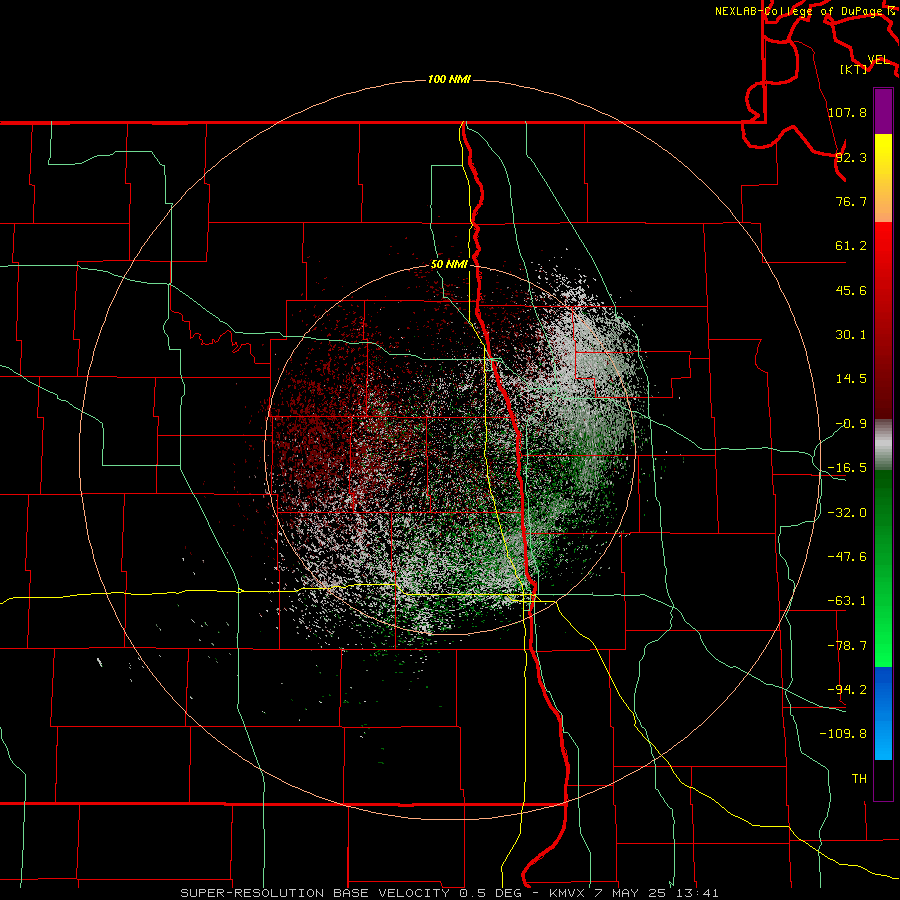The image size is (900, 900).
Task: Click the 30.1 velocity scale value
Action: tap(851, 335)
